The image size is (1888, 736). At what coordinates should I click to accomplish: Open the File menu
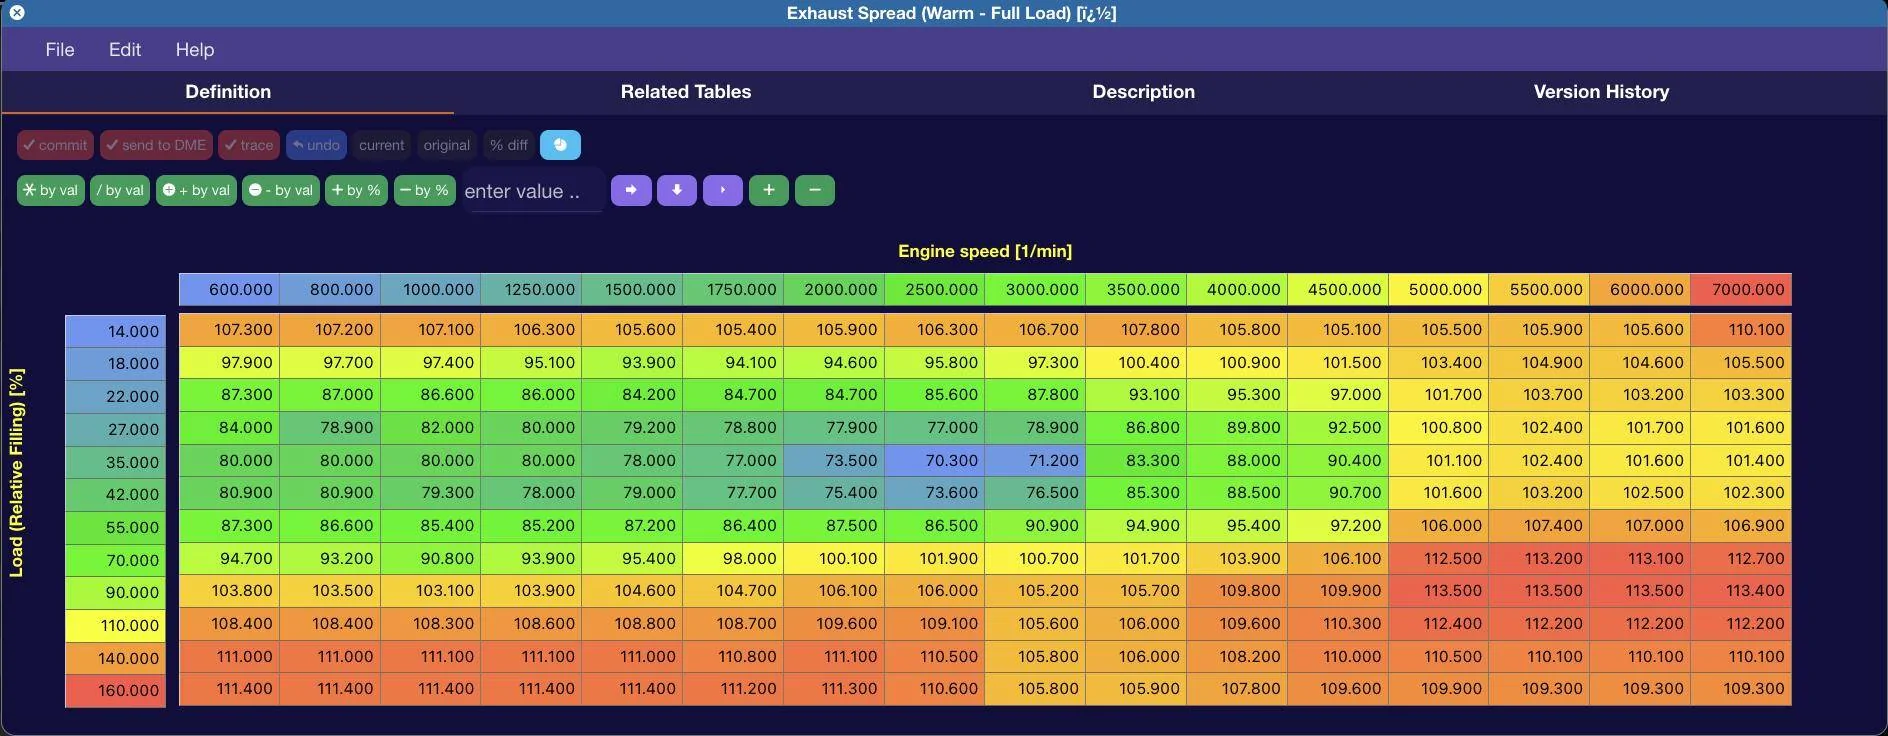pyautogui.click(x=60, y=49)
